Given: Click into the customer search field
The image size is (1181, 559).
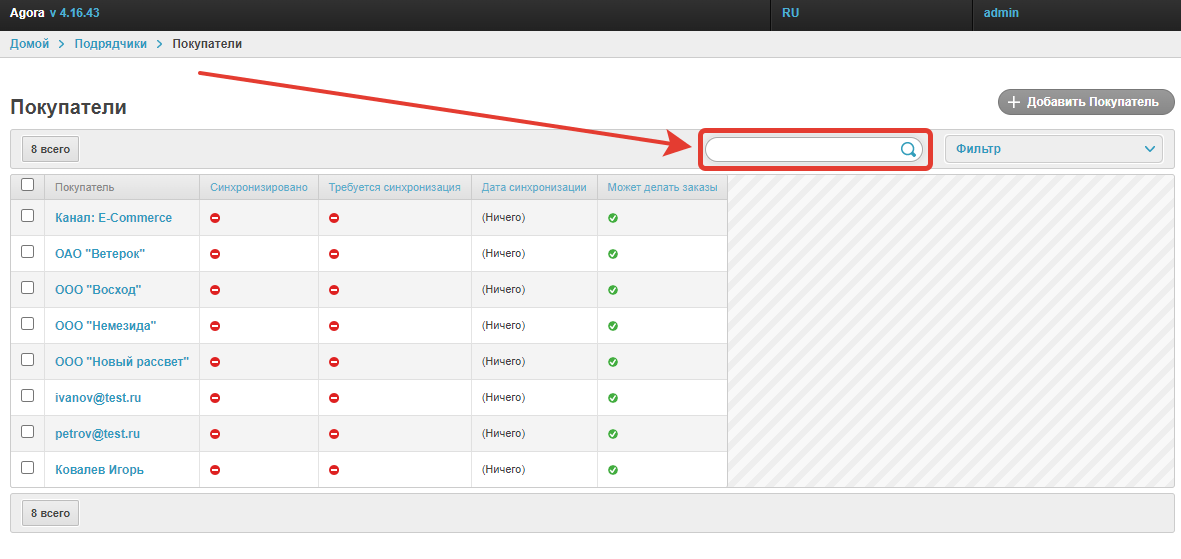Looking at the screenshot, I should point(800,149).
